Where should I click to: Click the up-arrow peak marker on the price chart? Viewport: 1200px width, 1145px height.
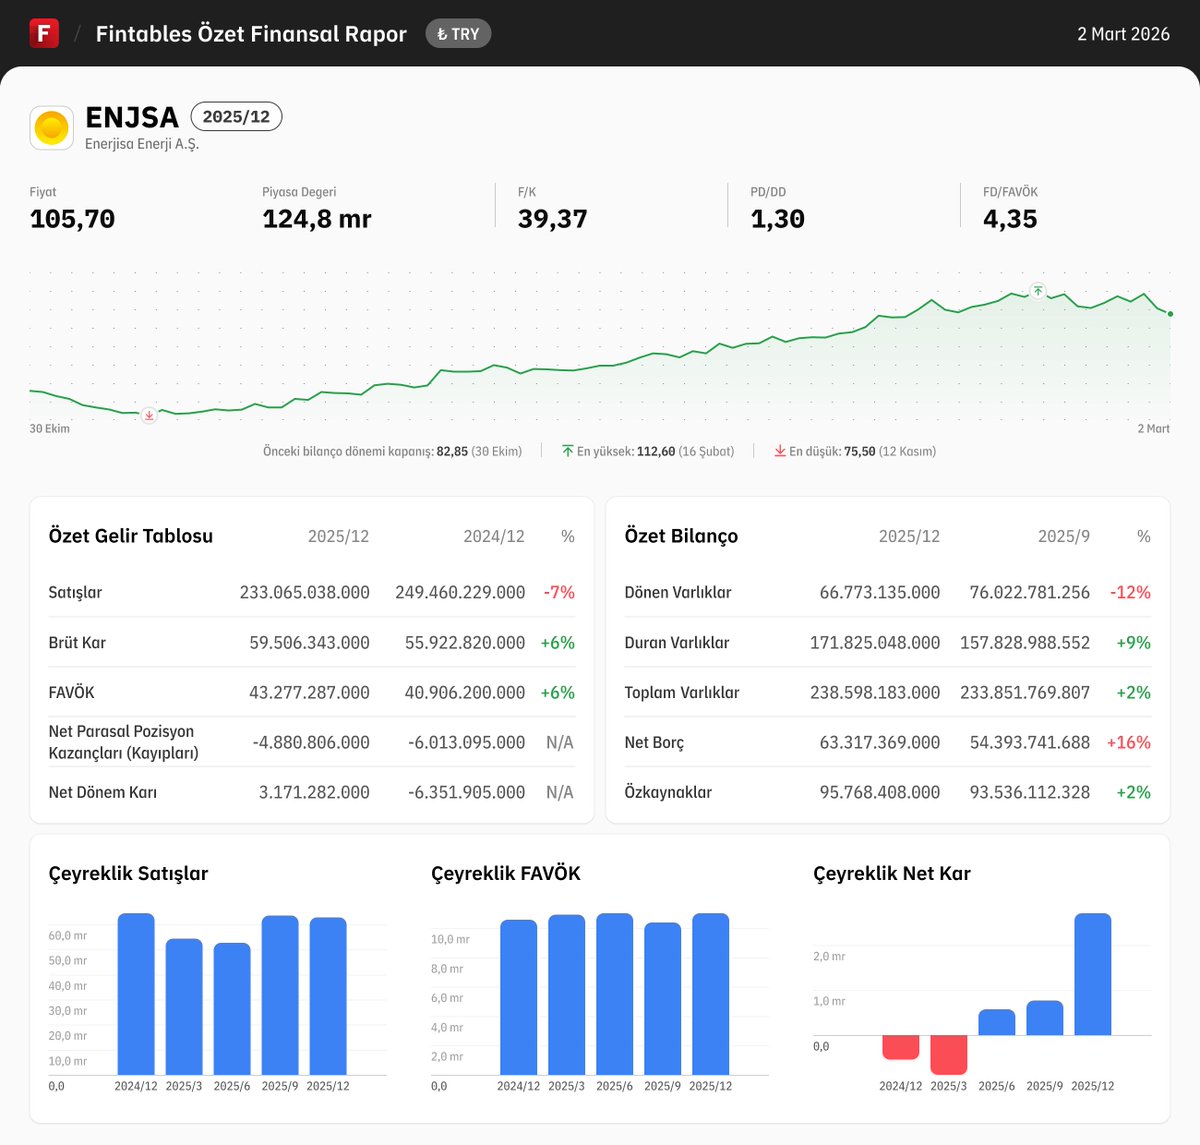[1038, 291]
